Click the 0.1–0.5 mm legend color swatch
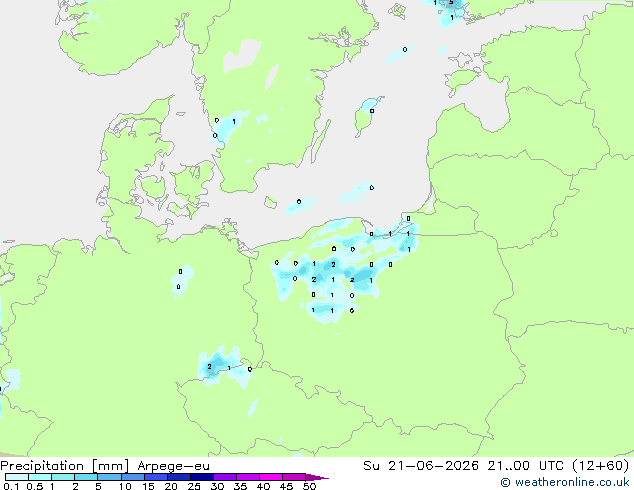 pos(17,477)
